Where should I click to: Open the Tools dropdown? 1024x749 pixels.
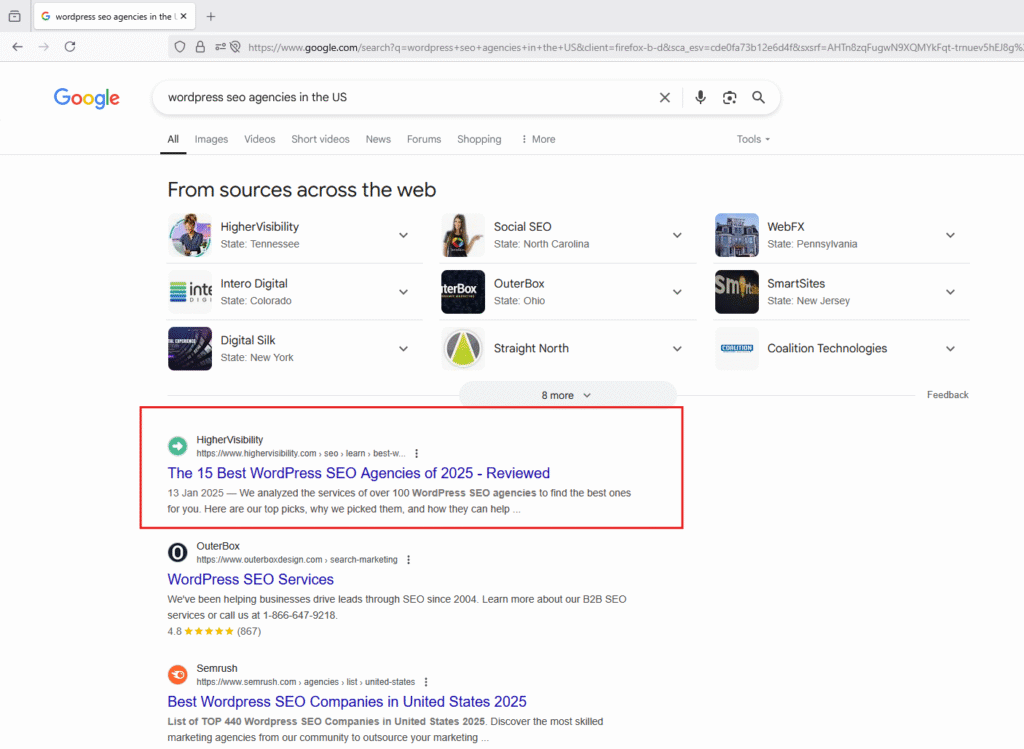click(x=753, y=139)
